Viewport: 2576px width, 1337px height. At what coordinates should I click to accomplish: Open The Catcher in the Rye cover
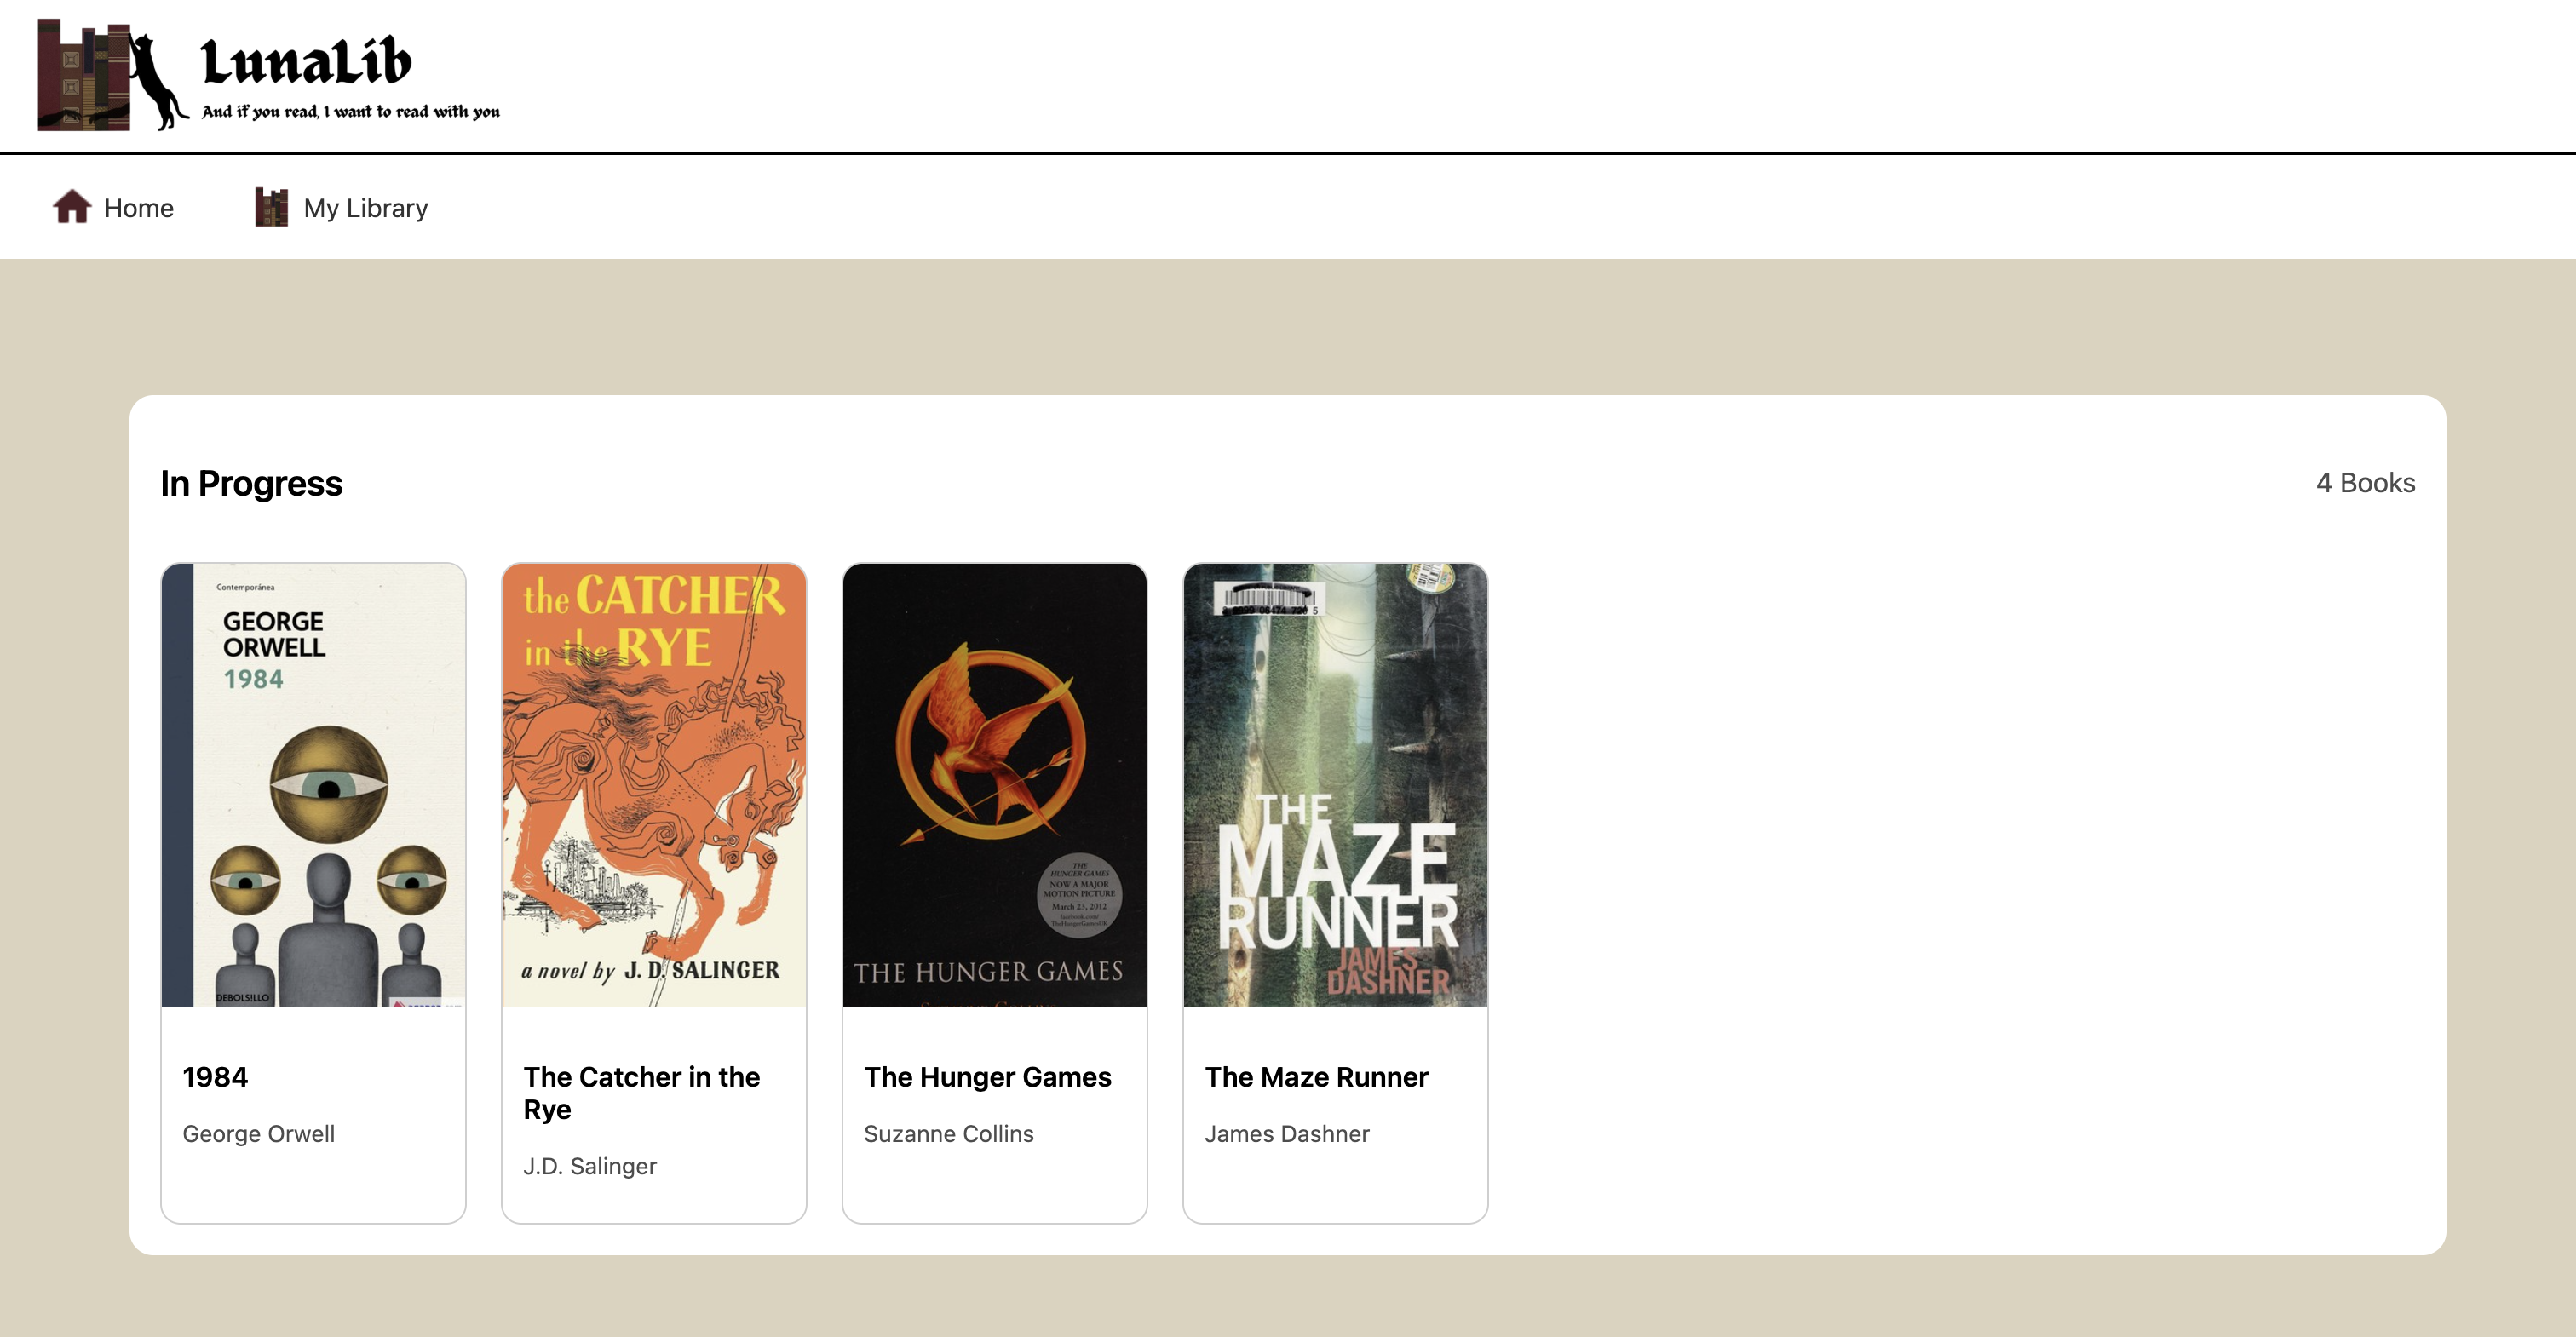(x=654, y=784)
